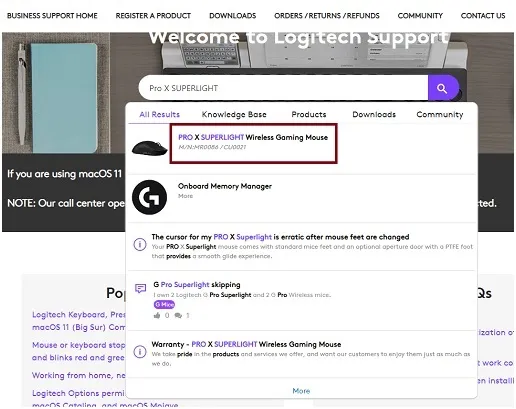Select the All Results tab
This screenshot has width=516, height=409.
pyautogui.click(x=160, y=114)
